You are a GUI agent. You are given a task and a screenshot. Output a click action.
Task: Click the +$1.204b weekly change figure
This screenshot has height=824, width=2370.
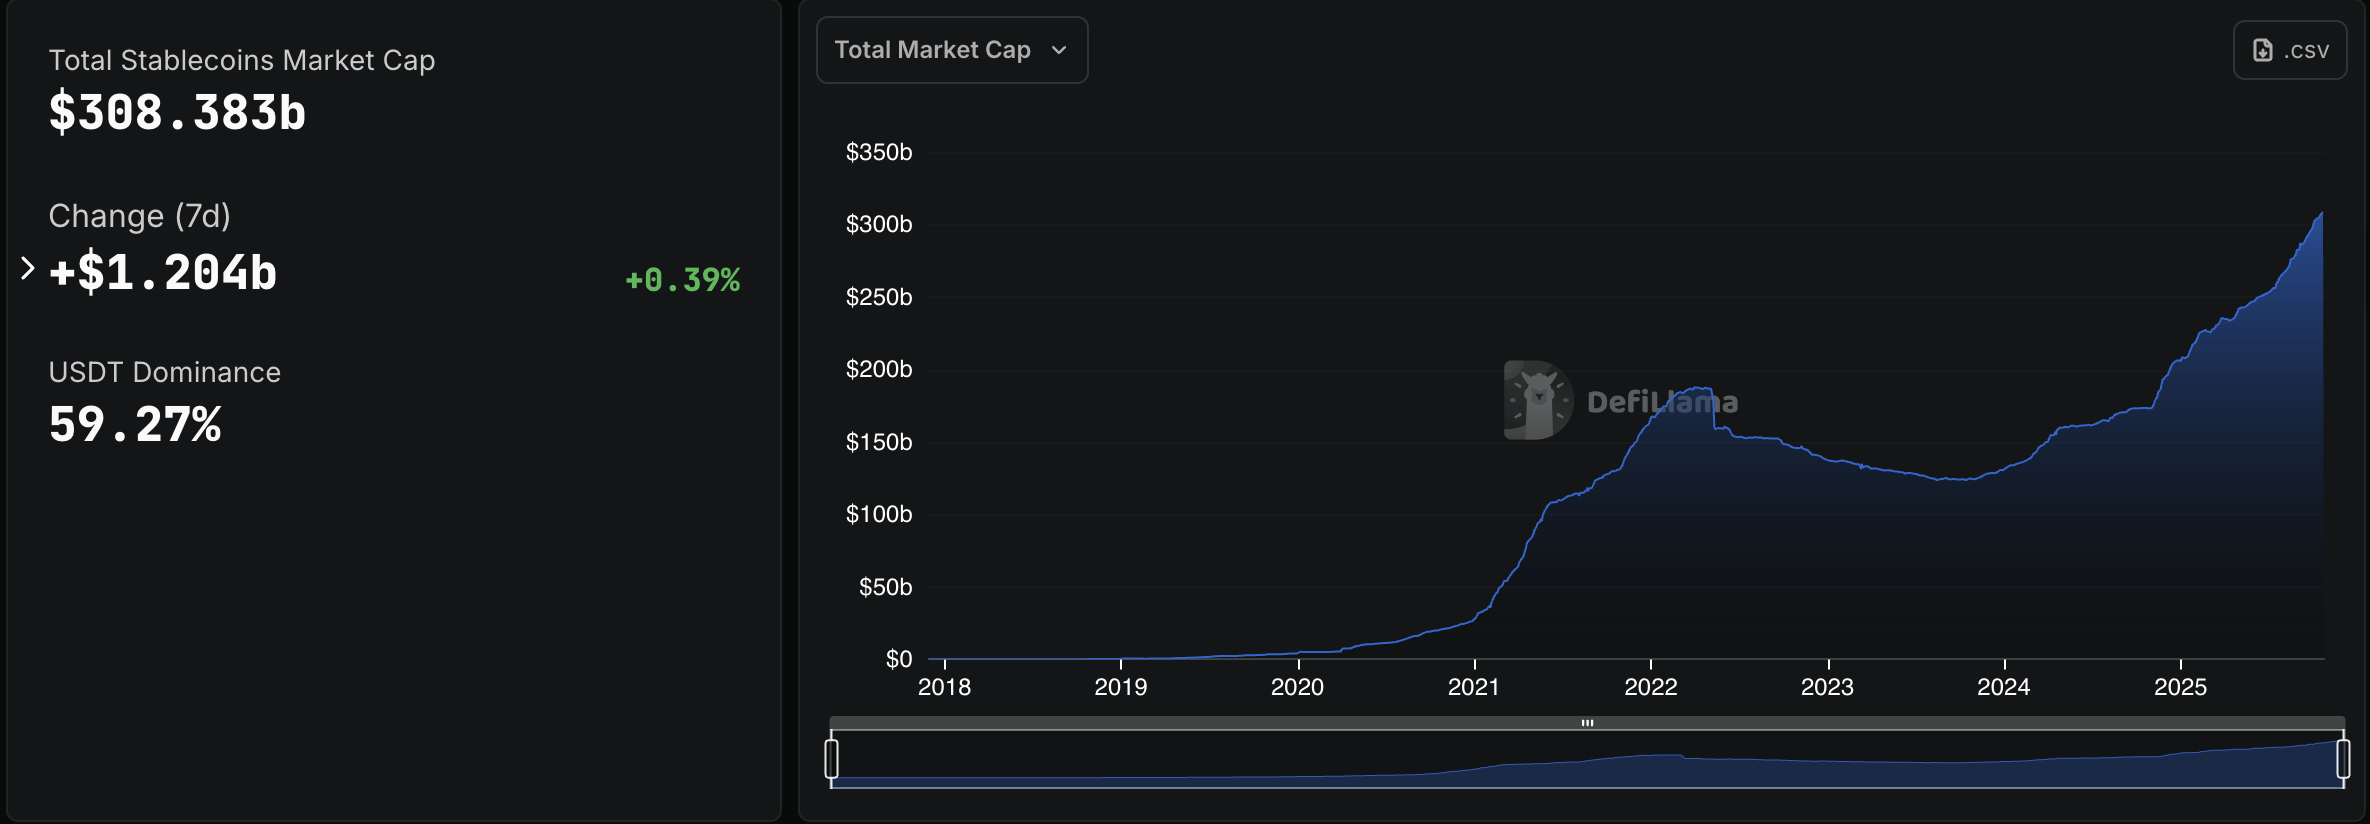[x=163, y=270]
